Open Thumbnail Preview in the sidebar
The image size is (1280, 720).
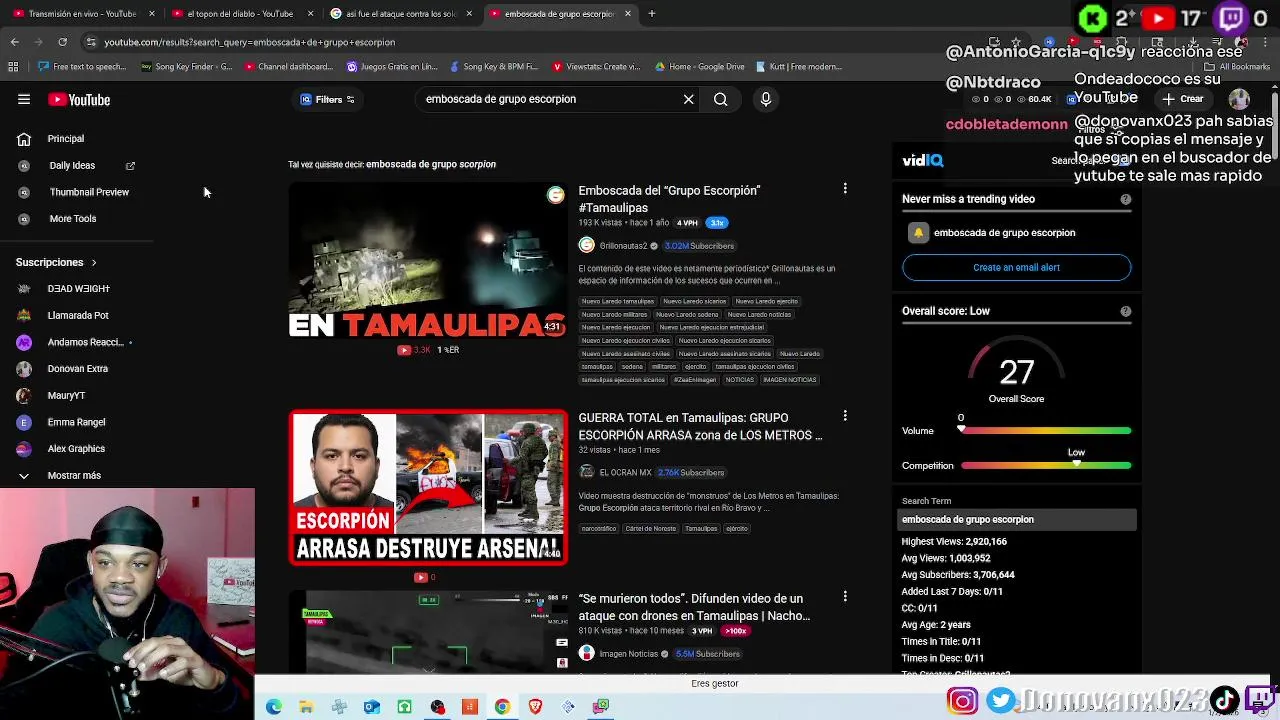(89, 192)
